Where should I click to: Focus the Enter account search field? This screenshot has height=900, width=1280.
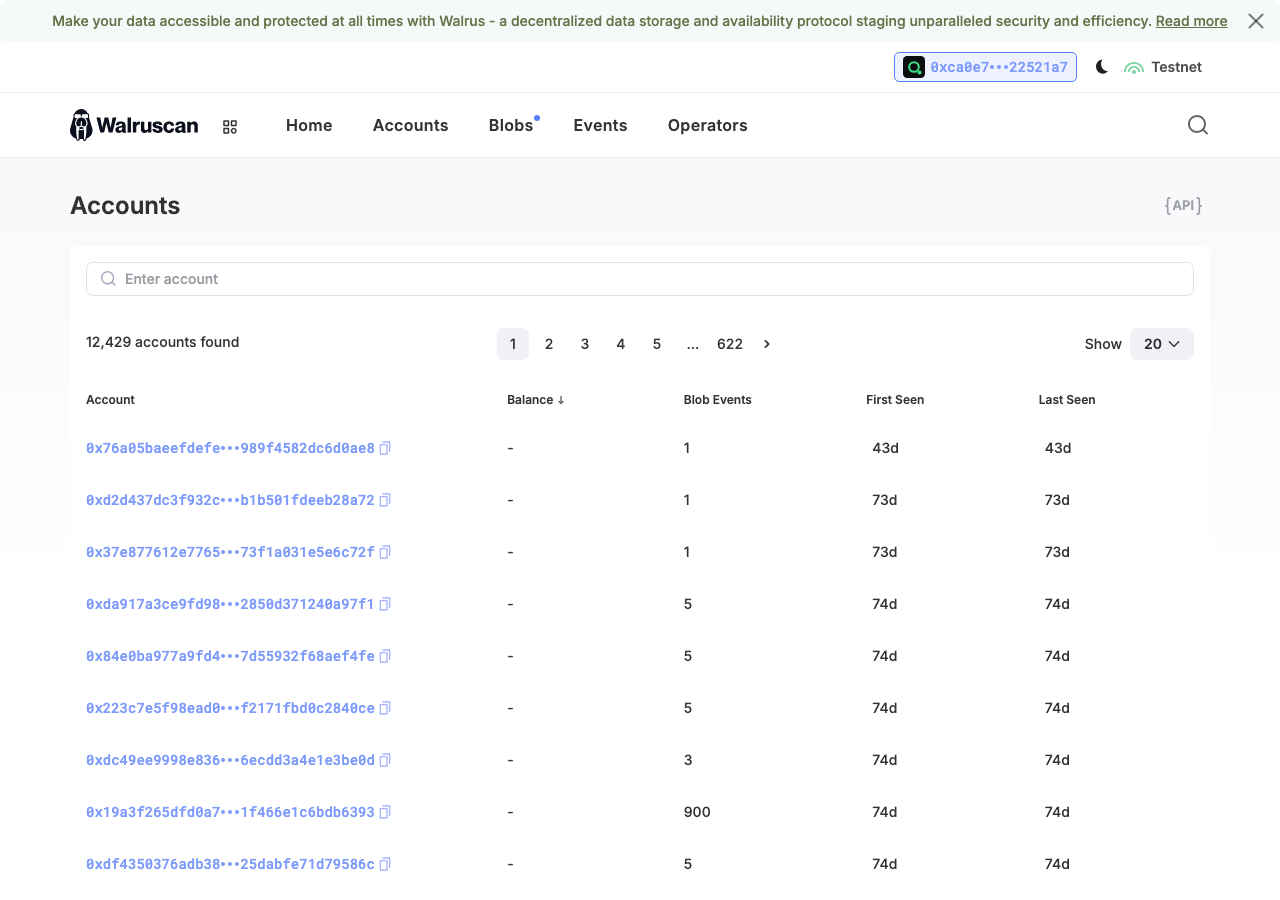(640, 279)
